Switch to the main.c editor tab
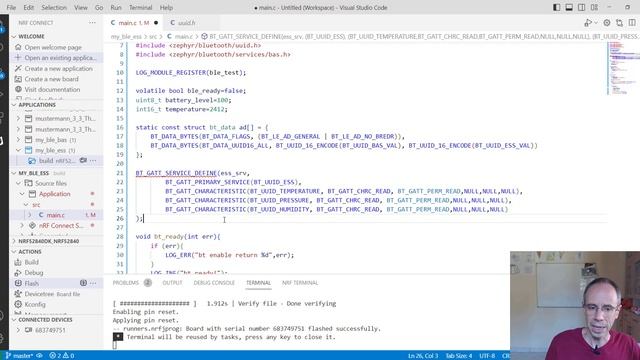Viewport: 640px width, 360px height. click(133, 23)
